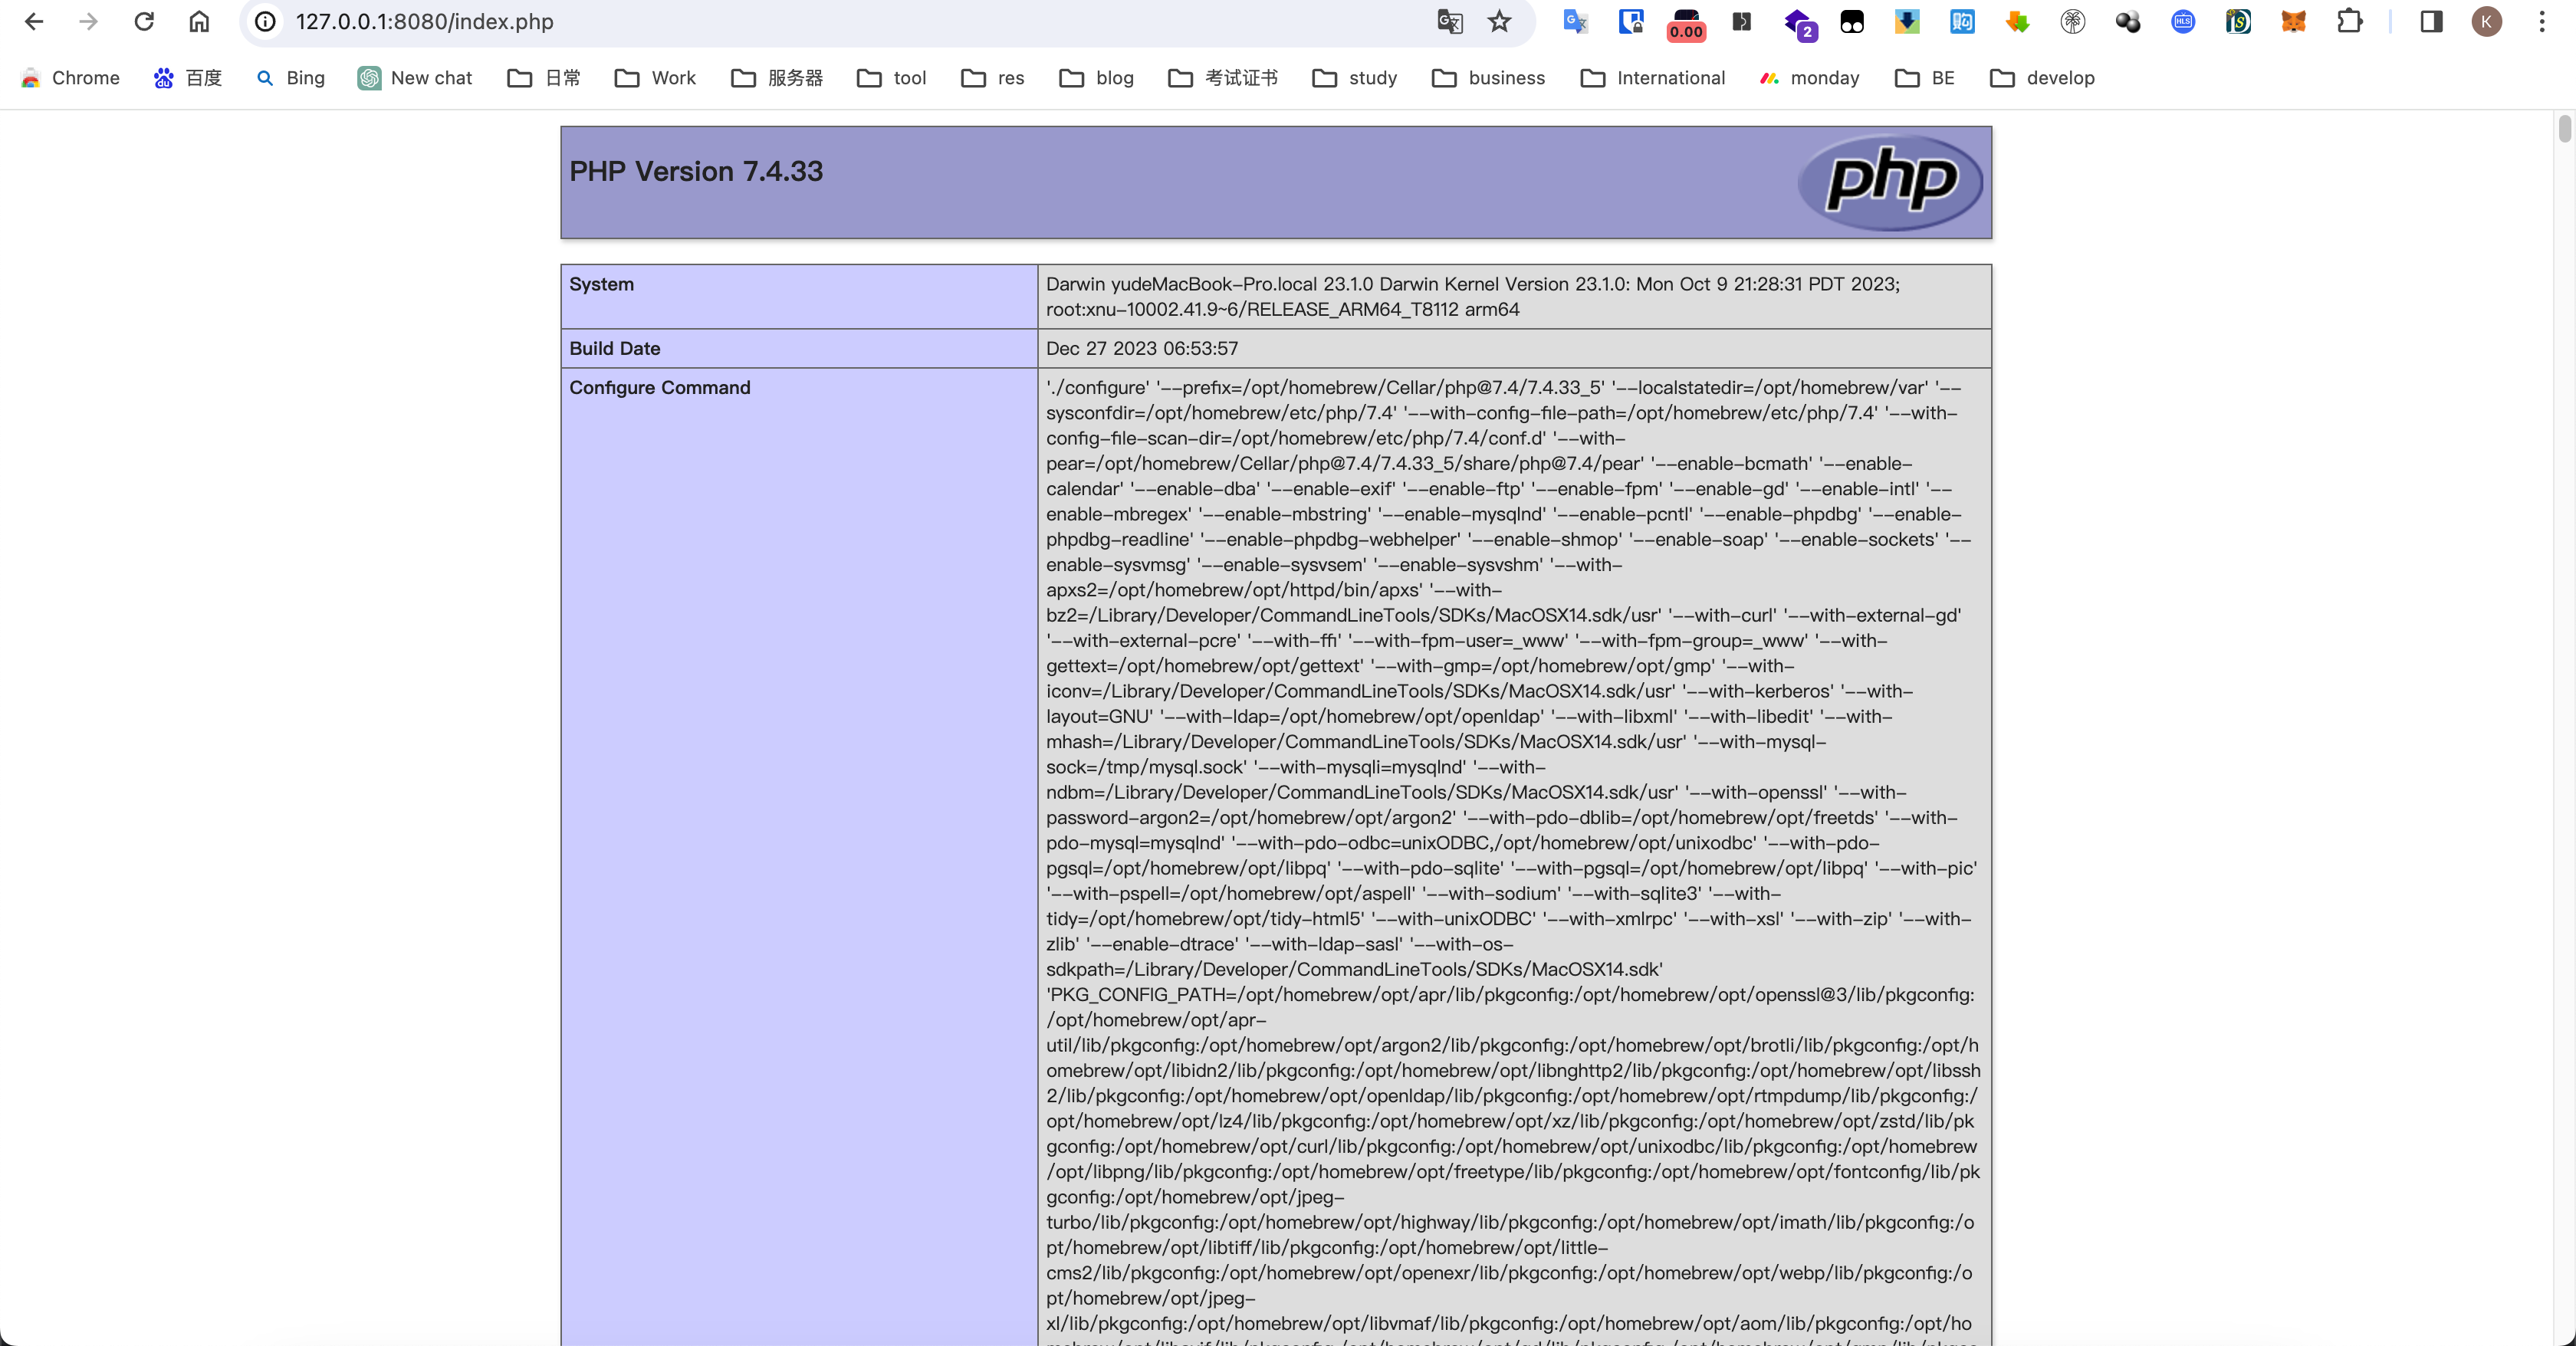Viewport: 2576px width, 1346px height.
Task: Open Chrome's three-dot menu
Action: click(x=2541, y=21)
